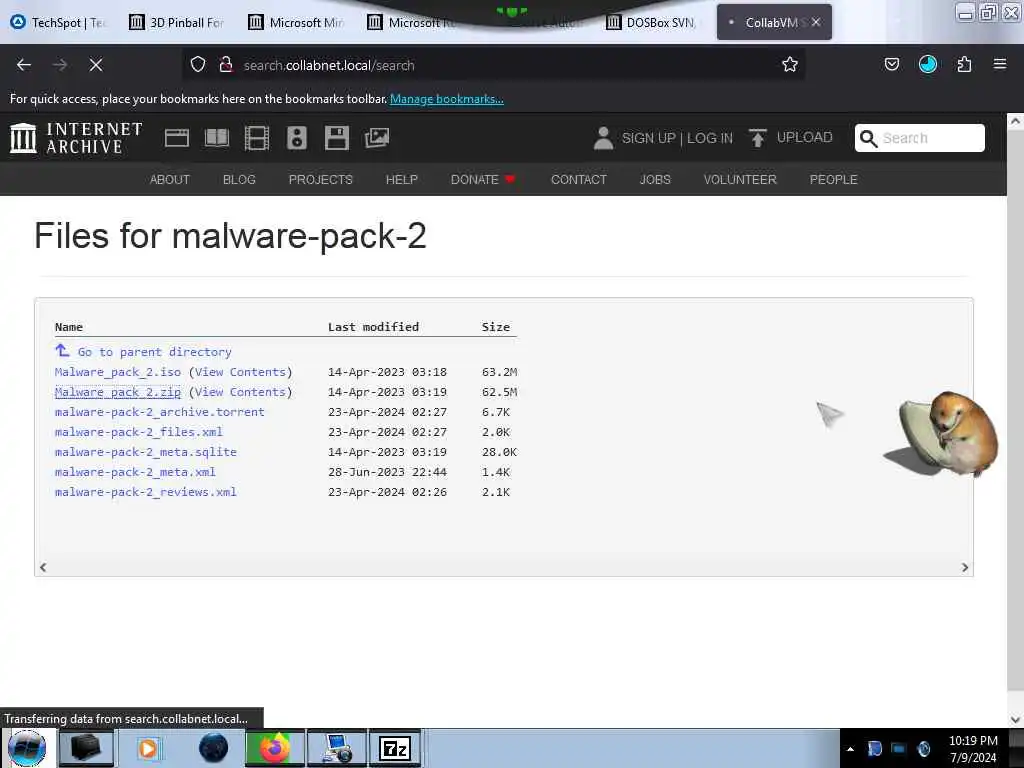The width and height of the screenshot is (1024, 768).
Task: Open the DONATE menu item
Action: point(483,180)
